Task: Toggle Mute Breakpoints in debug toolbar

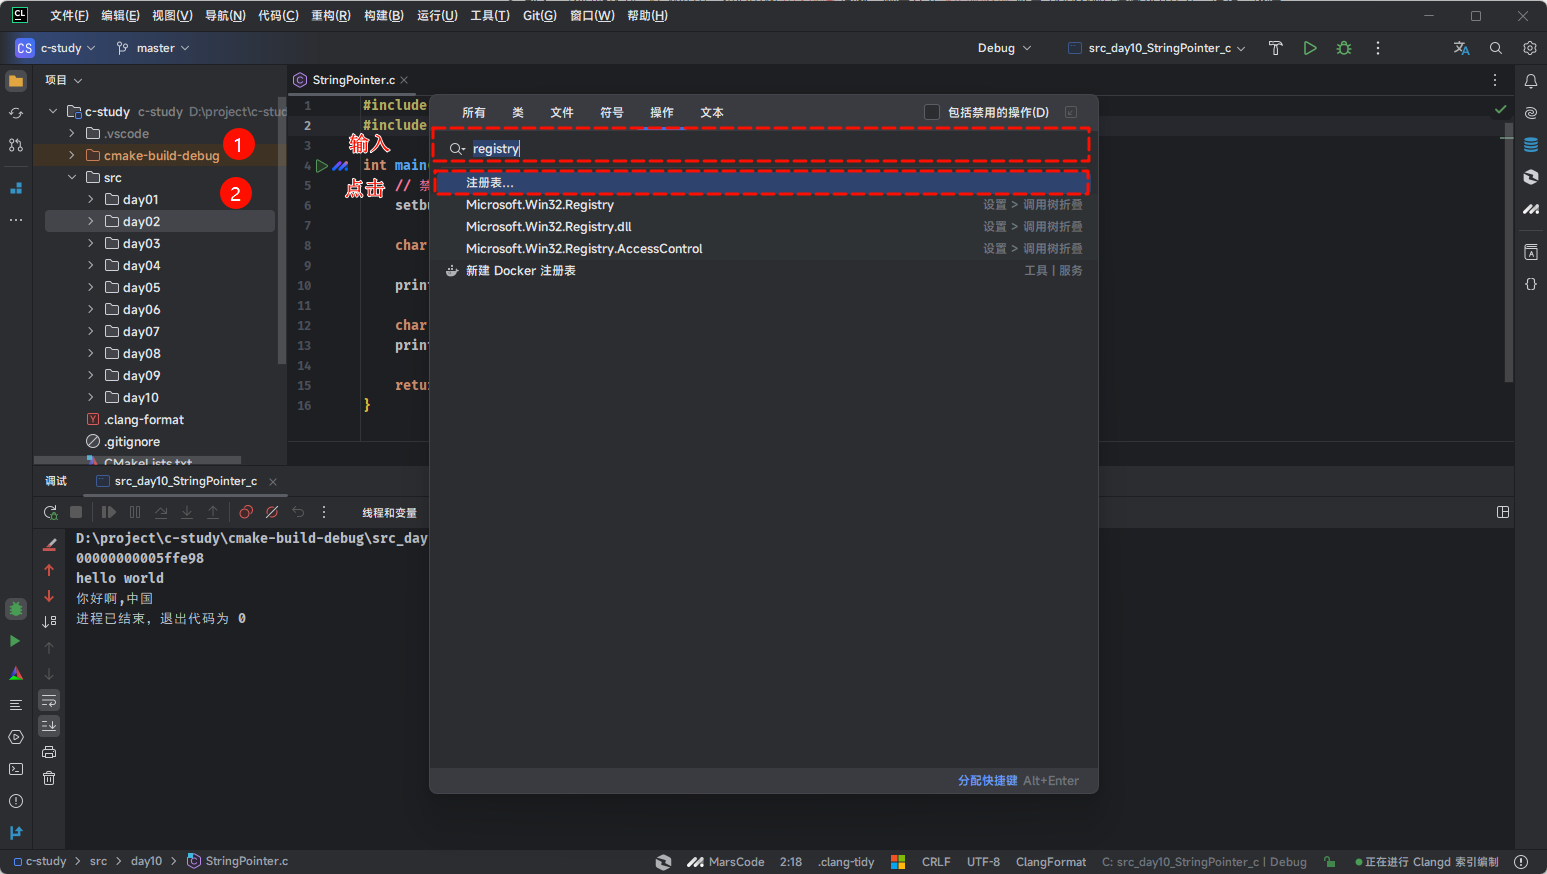Action: [272, 512]
